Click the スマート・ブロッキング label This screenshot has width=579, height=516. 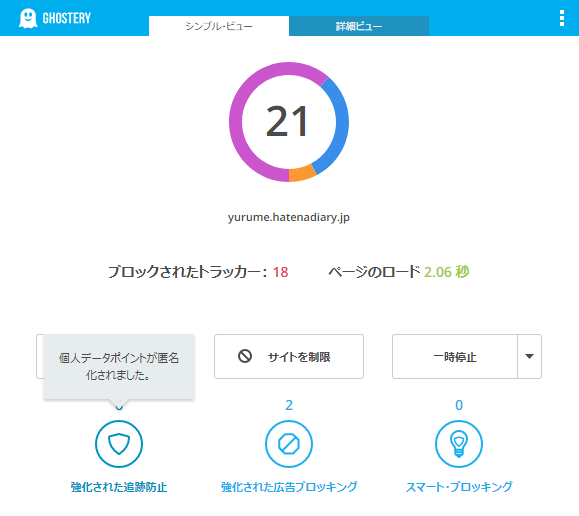[459, 487]
